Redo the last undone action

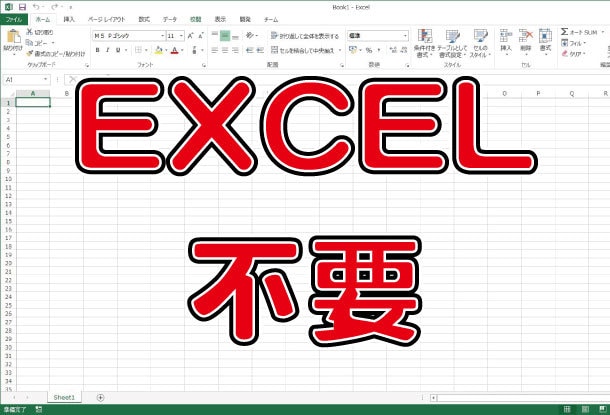pos(54,7)
